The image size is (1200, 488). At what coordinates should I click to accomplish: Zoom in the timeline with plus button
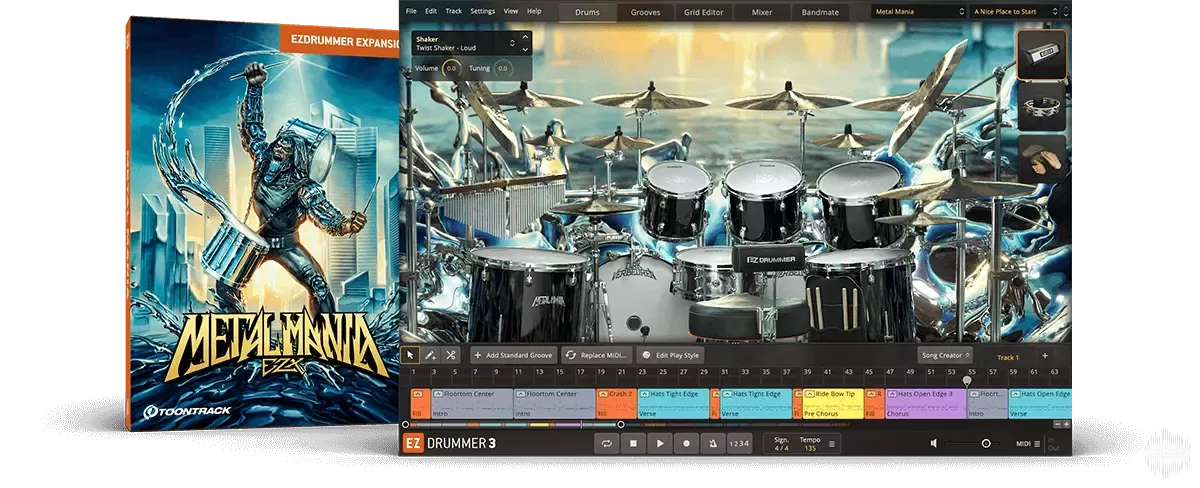click(1066, 424)
